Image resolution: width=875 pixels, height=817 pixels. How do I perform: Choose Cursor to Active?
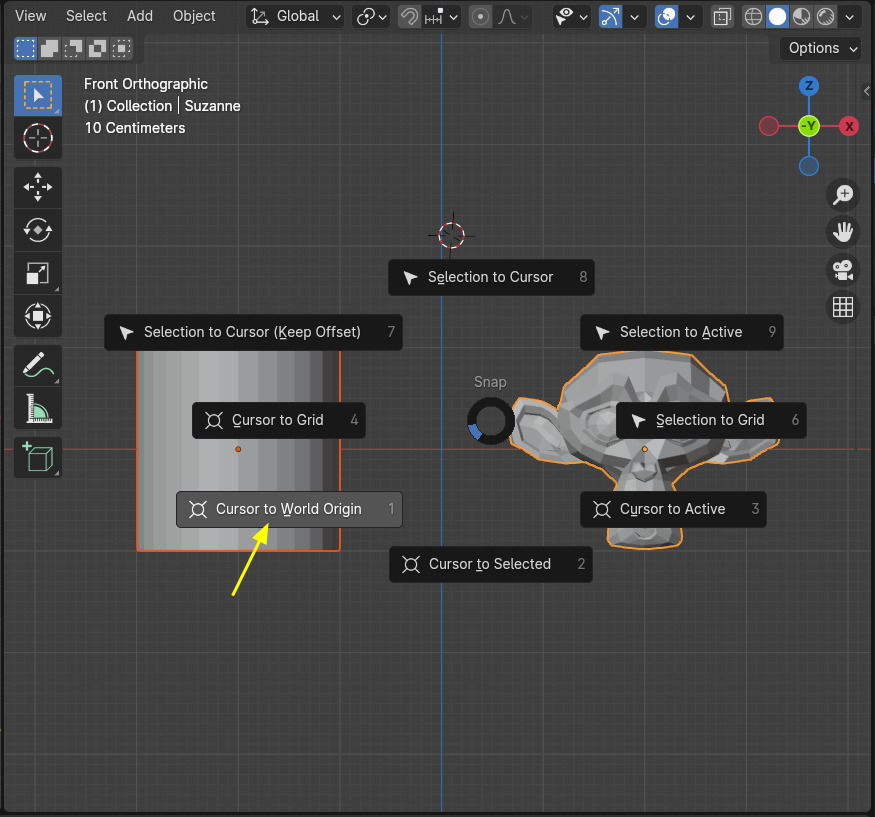coord(673,509)
